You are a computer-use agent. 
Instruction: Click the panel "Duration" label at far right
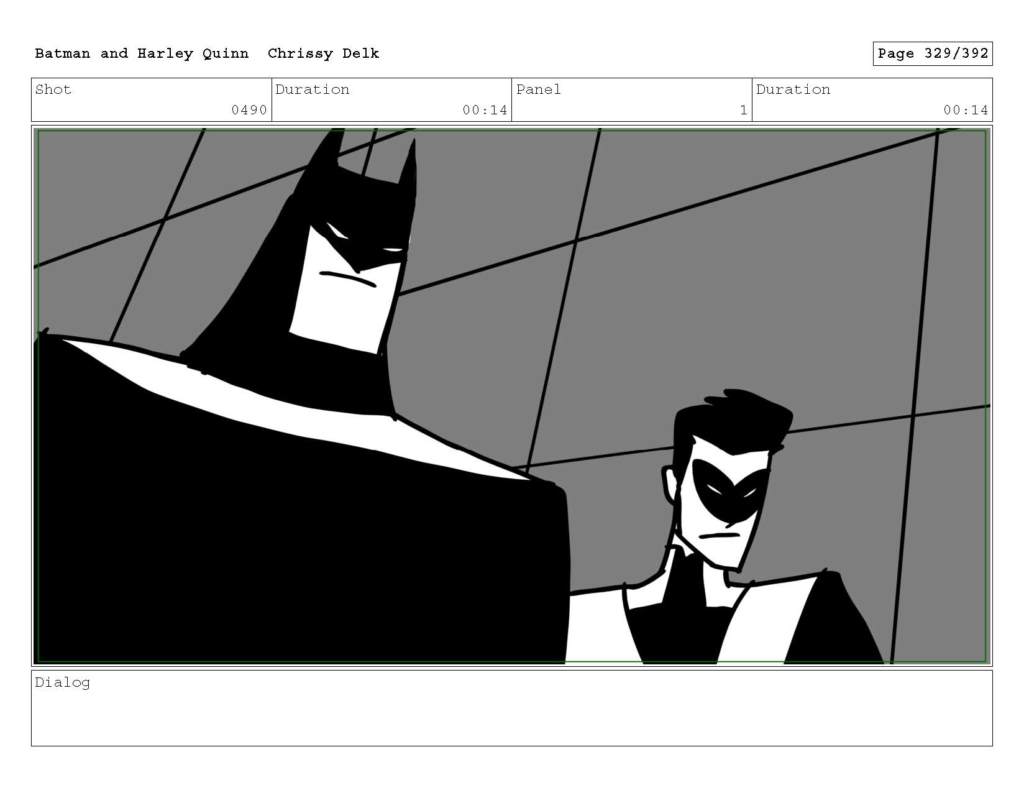tap(793, 89)
